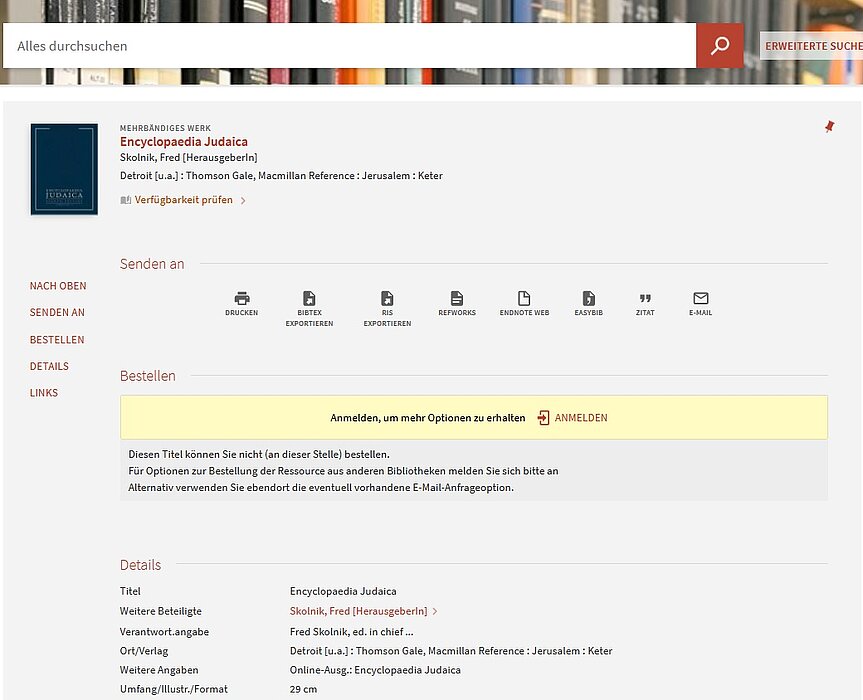Click Verfügbarkeit prüfen link
Screen dimensions: 863x700
pos(183,200)
